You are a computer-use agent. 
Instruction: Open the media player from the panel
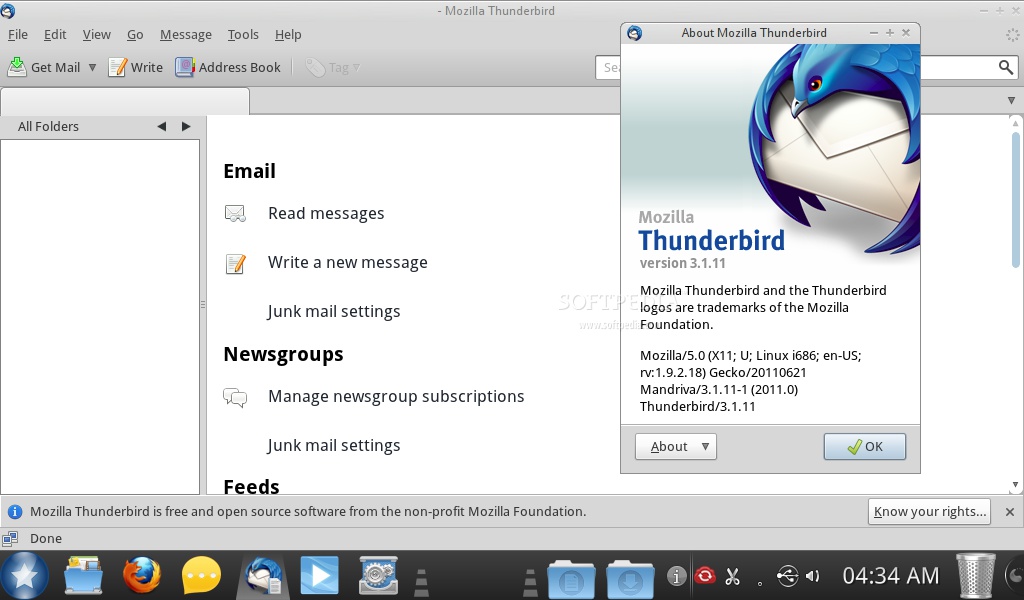(319, 575)
